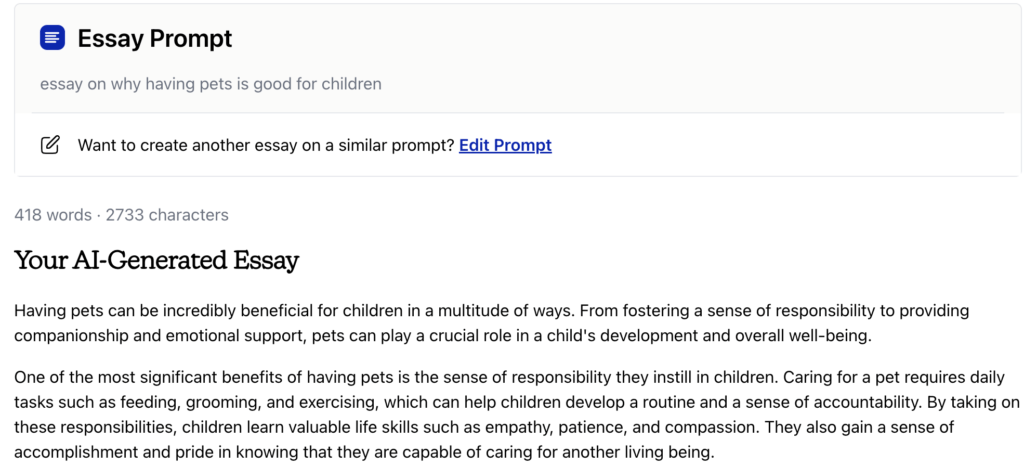Click the 'Your AI-Generated Essay' heading
The height and width of the screenshot is (466, 1024).
click(157, 260)
